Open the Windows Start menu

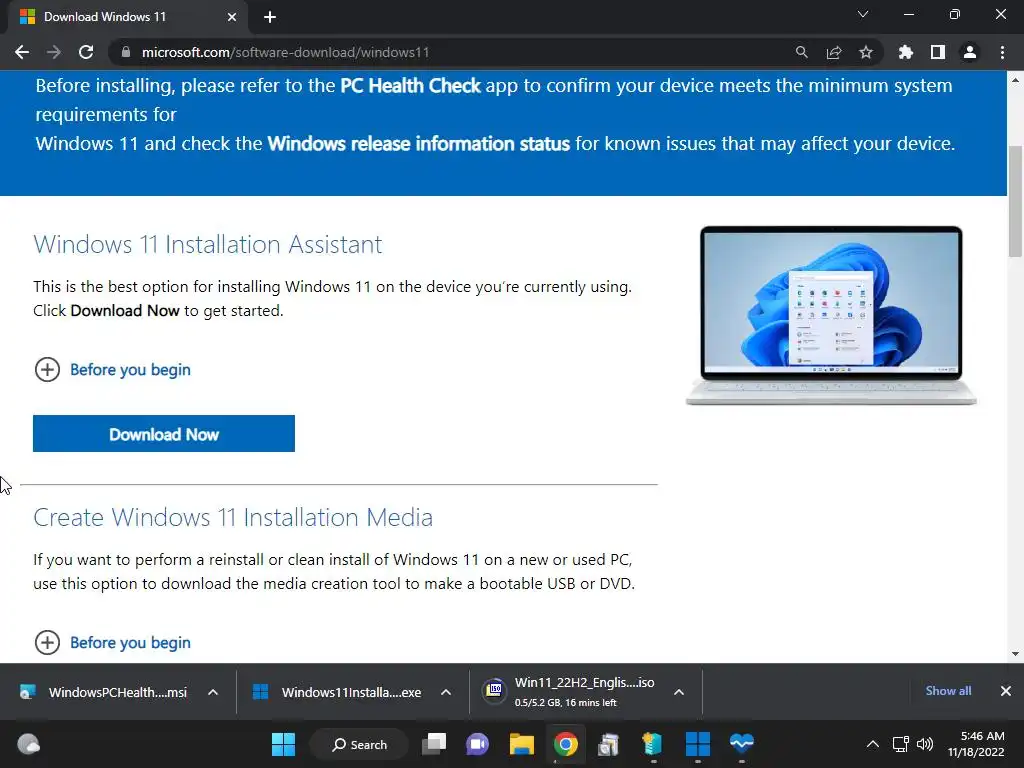pos(283,744)
